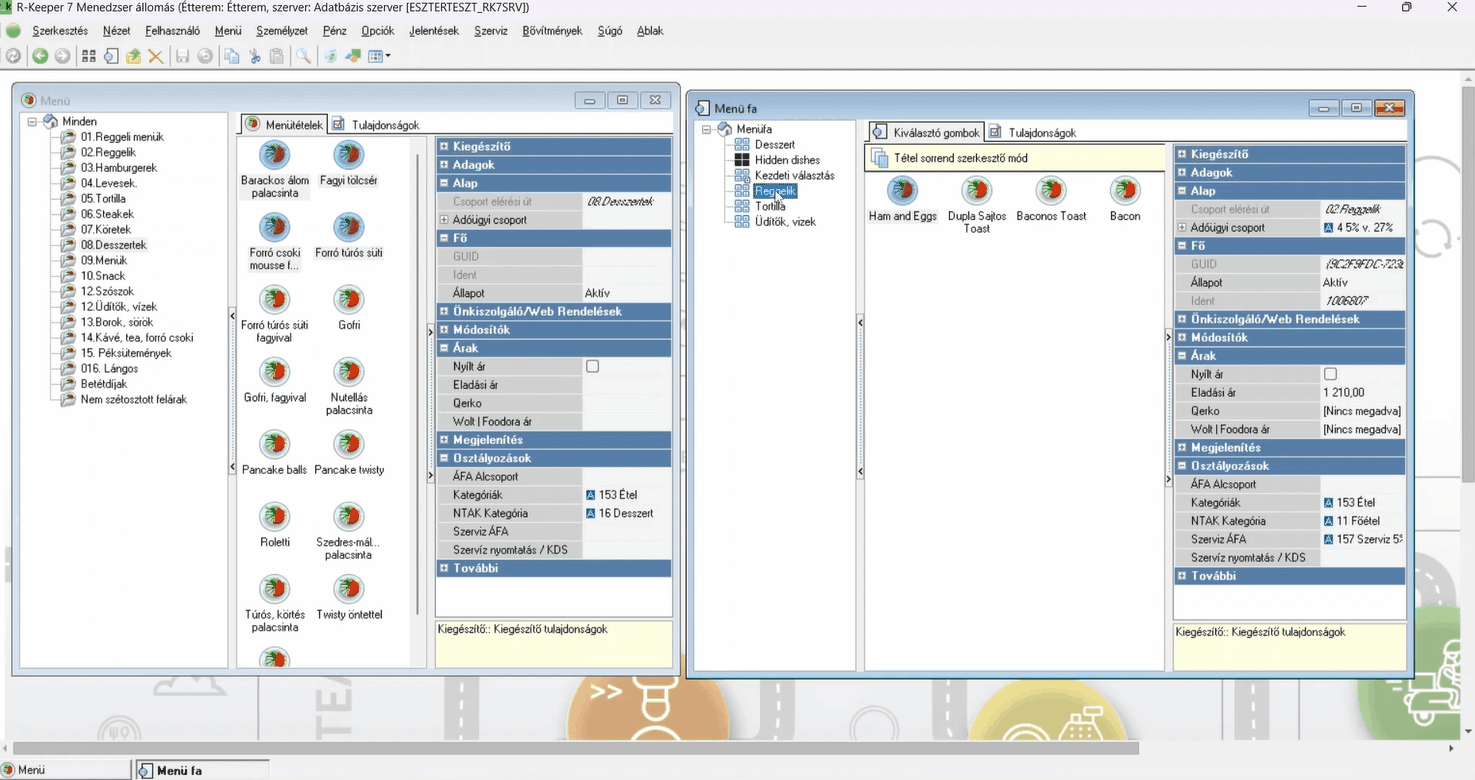Activate Menü fa in the bottom taskbar
Viewport: 1475px width, 780px height.
(x=203, y=770)
